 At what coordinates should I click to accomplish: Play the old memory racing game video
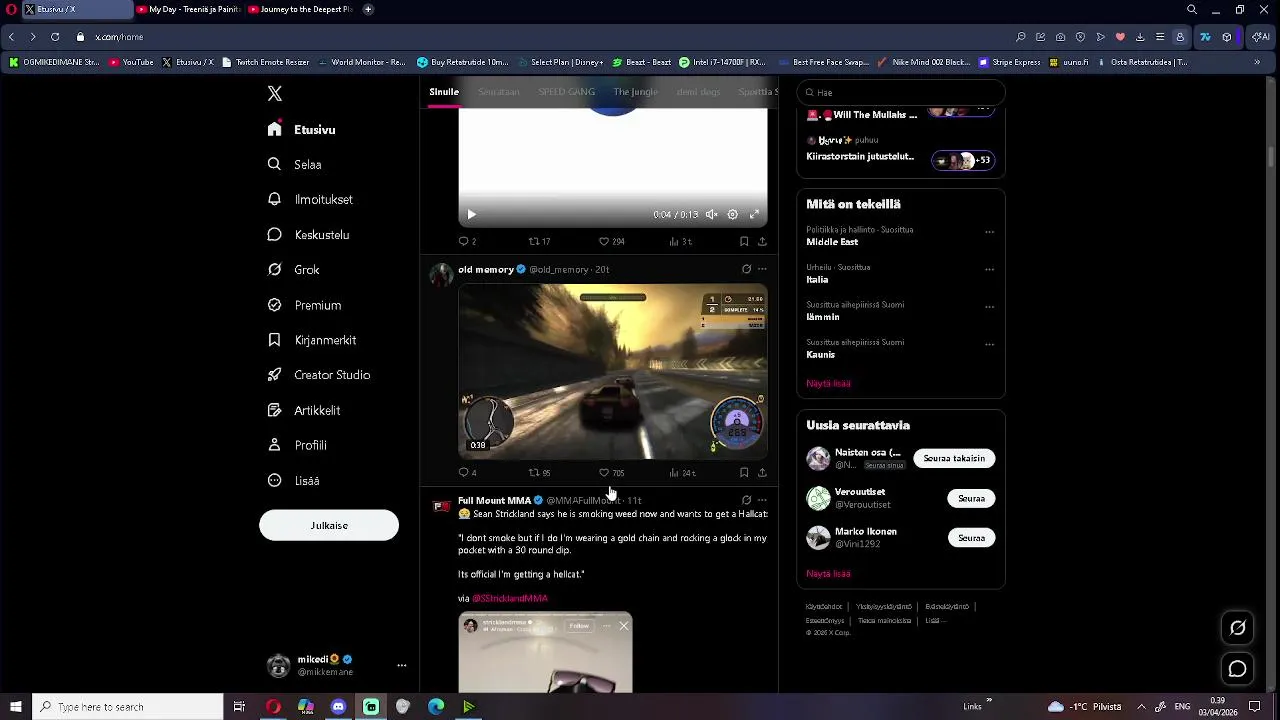pyautogui.click(x=613, y=371)
